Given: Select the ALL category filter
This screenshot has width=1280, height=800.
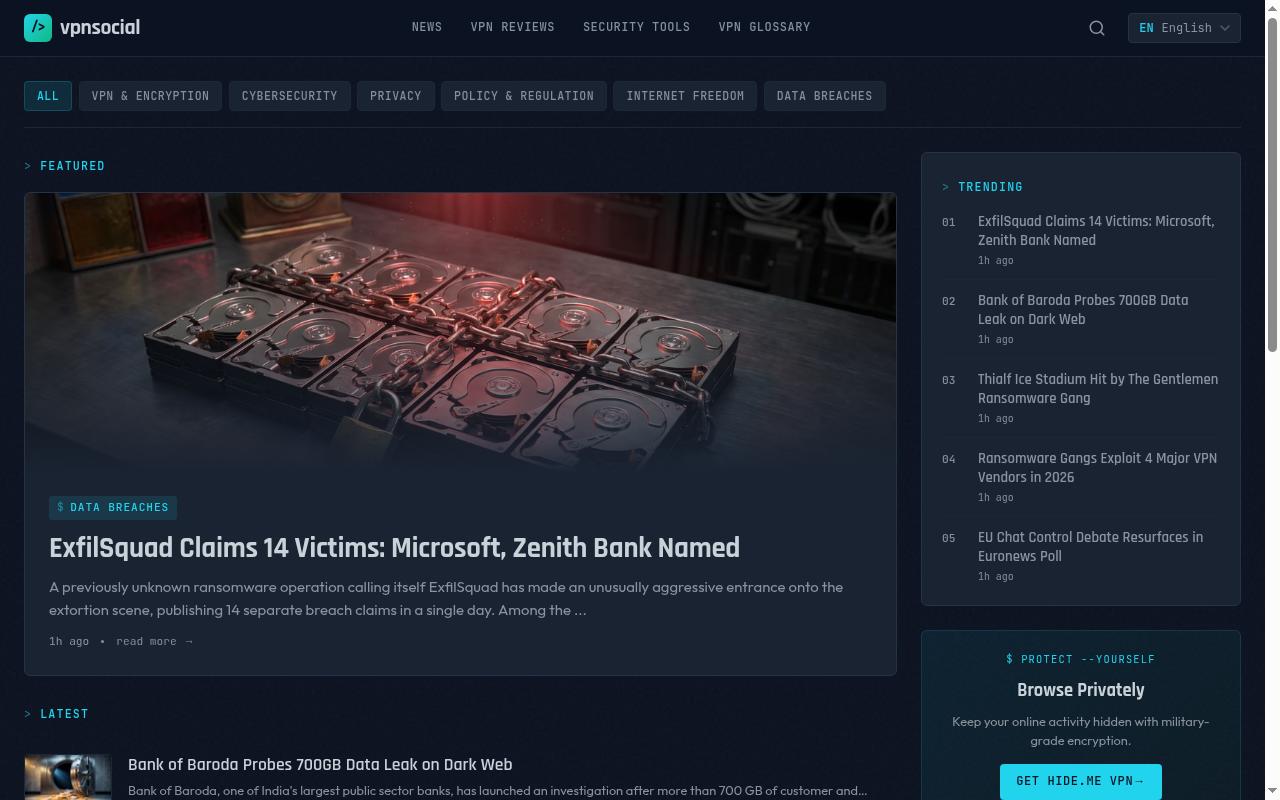Looking at the screenshot, I should 48,96.
